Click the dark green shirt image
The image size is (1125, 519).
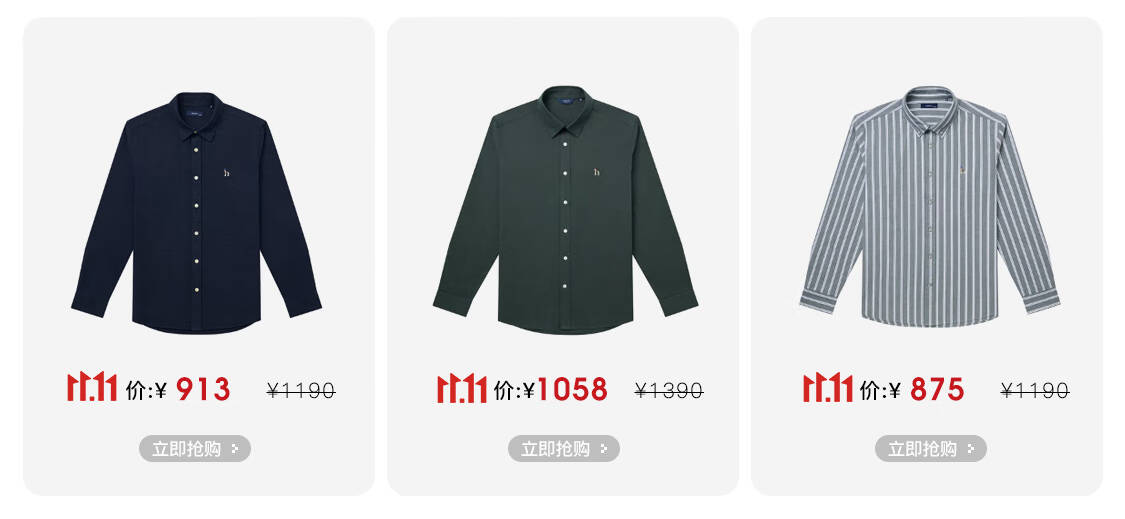[565, 210]
